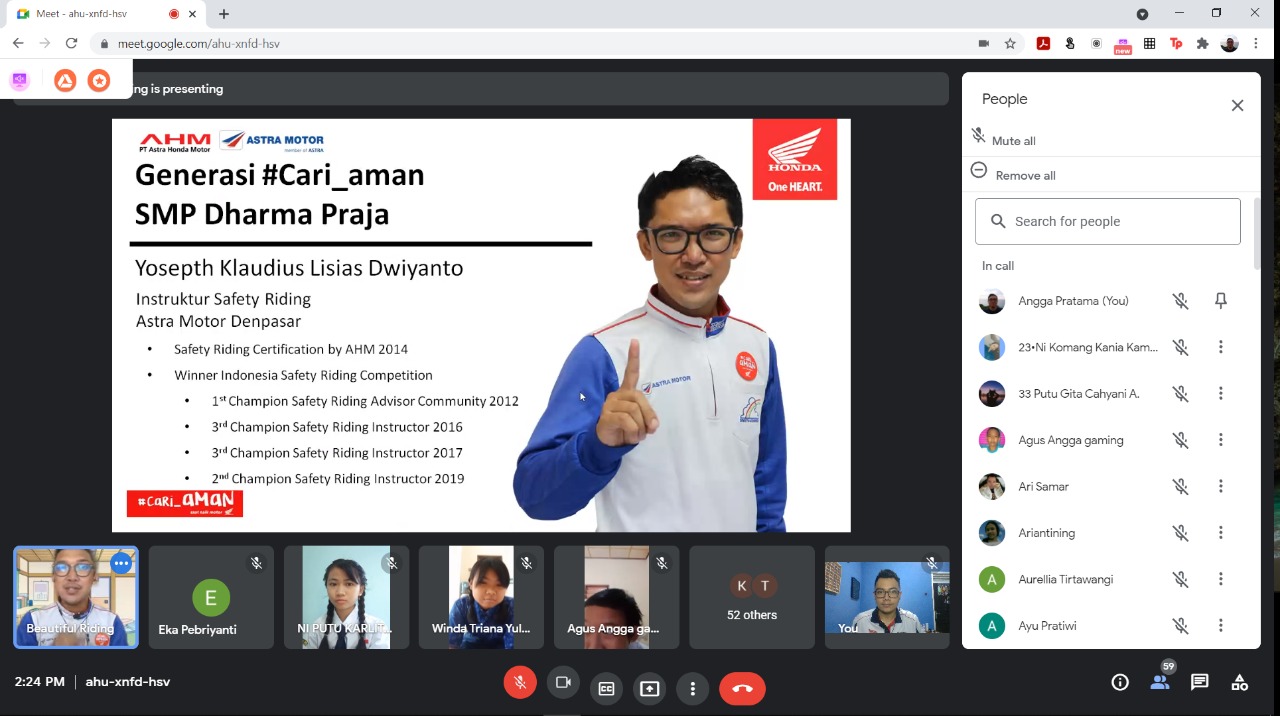Open a new browser tab
This screenshot has height=716, width=1280.
[x=224, y=14]
